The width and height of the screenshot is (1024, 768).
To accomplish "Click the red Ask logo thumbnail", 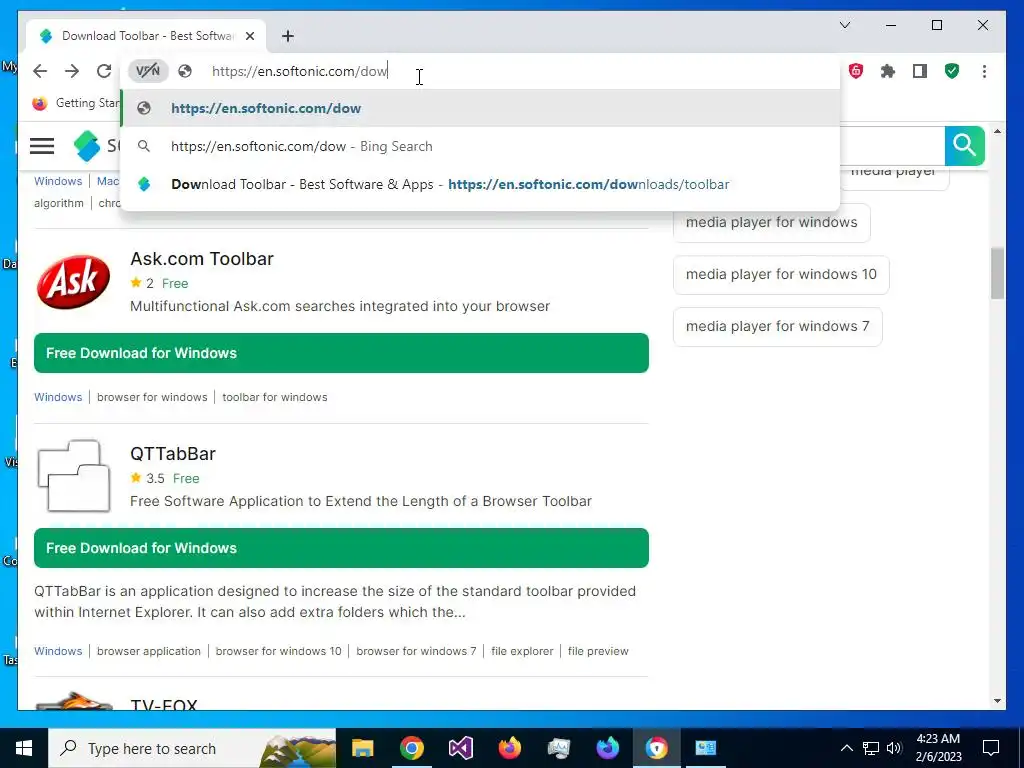I will (74, 281).
